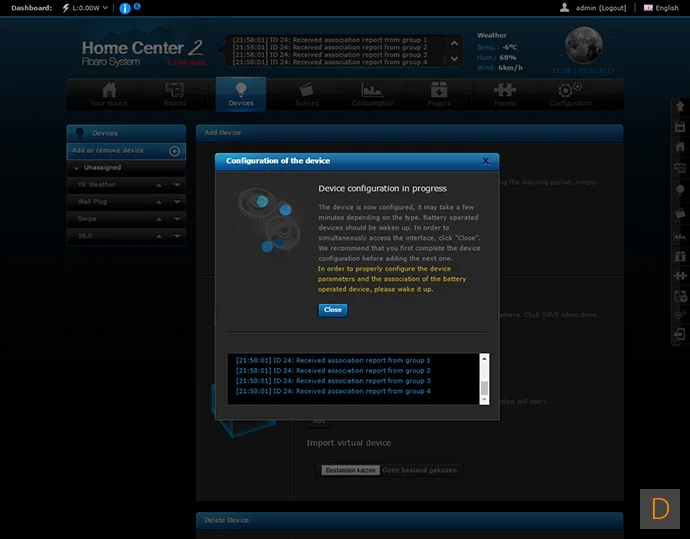
Task: Click the Delete Device panel header
Action: click(x=409, y=521)
